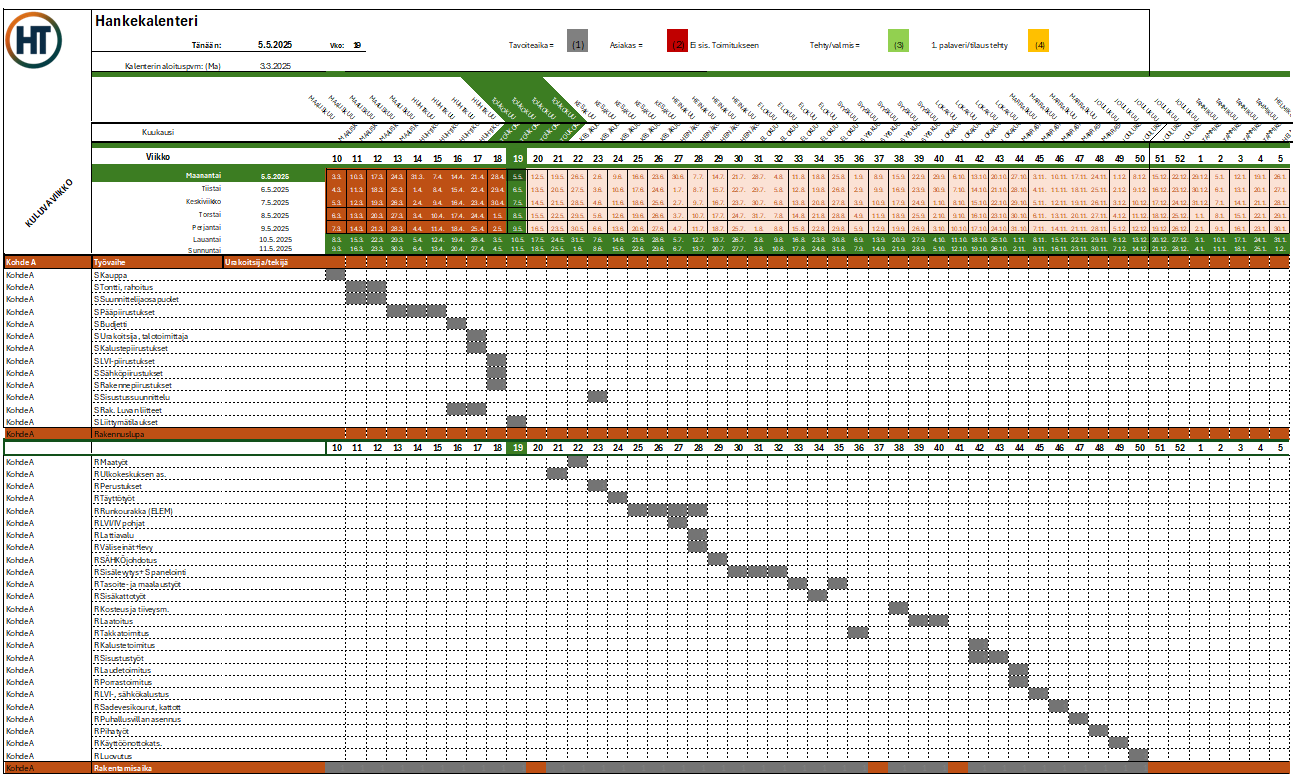Click the Tiistai day label
The height and width of the screenshot is (777, 1297).
(x=211, y=188)
